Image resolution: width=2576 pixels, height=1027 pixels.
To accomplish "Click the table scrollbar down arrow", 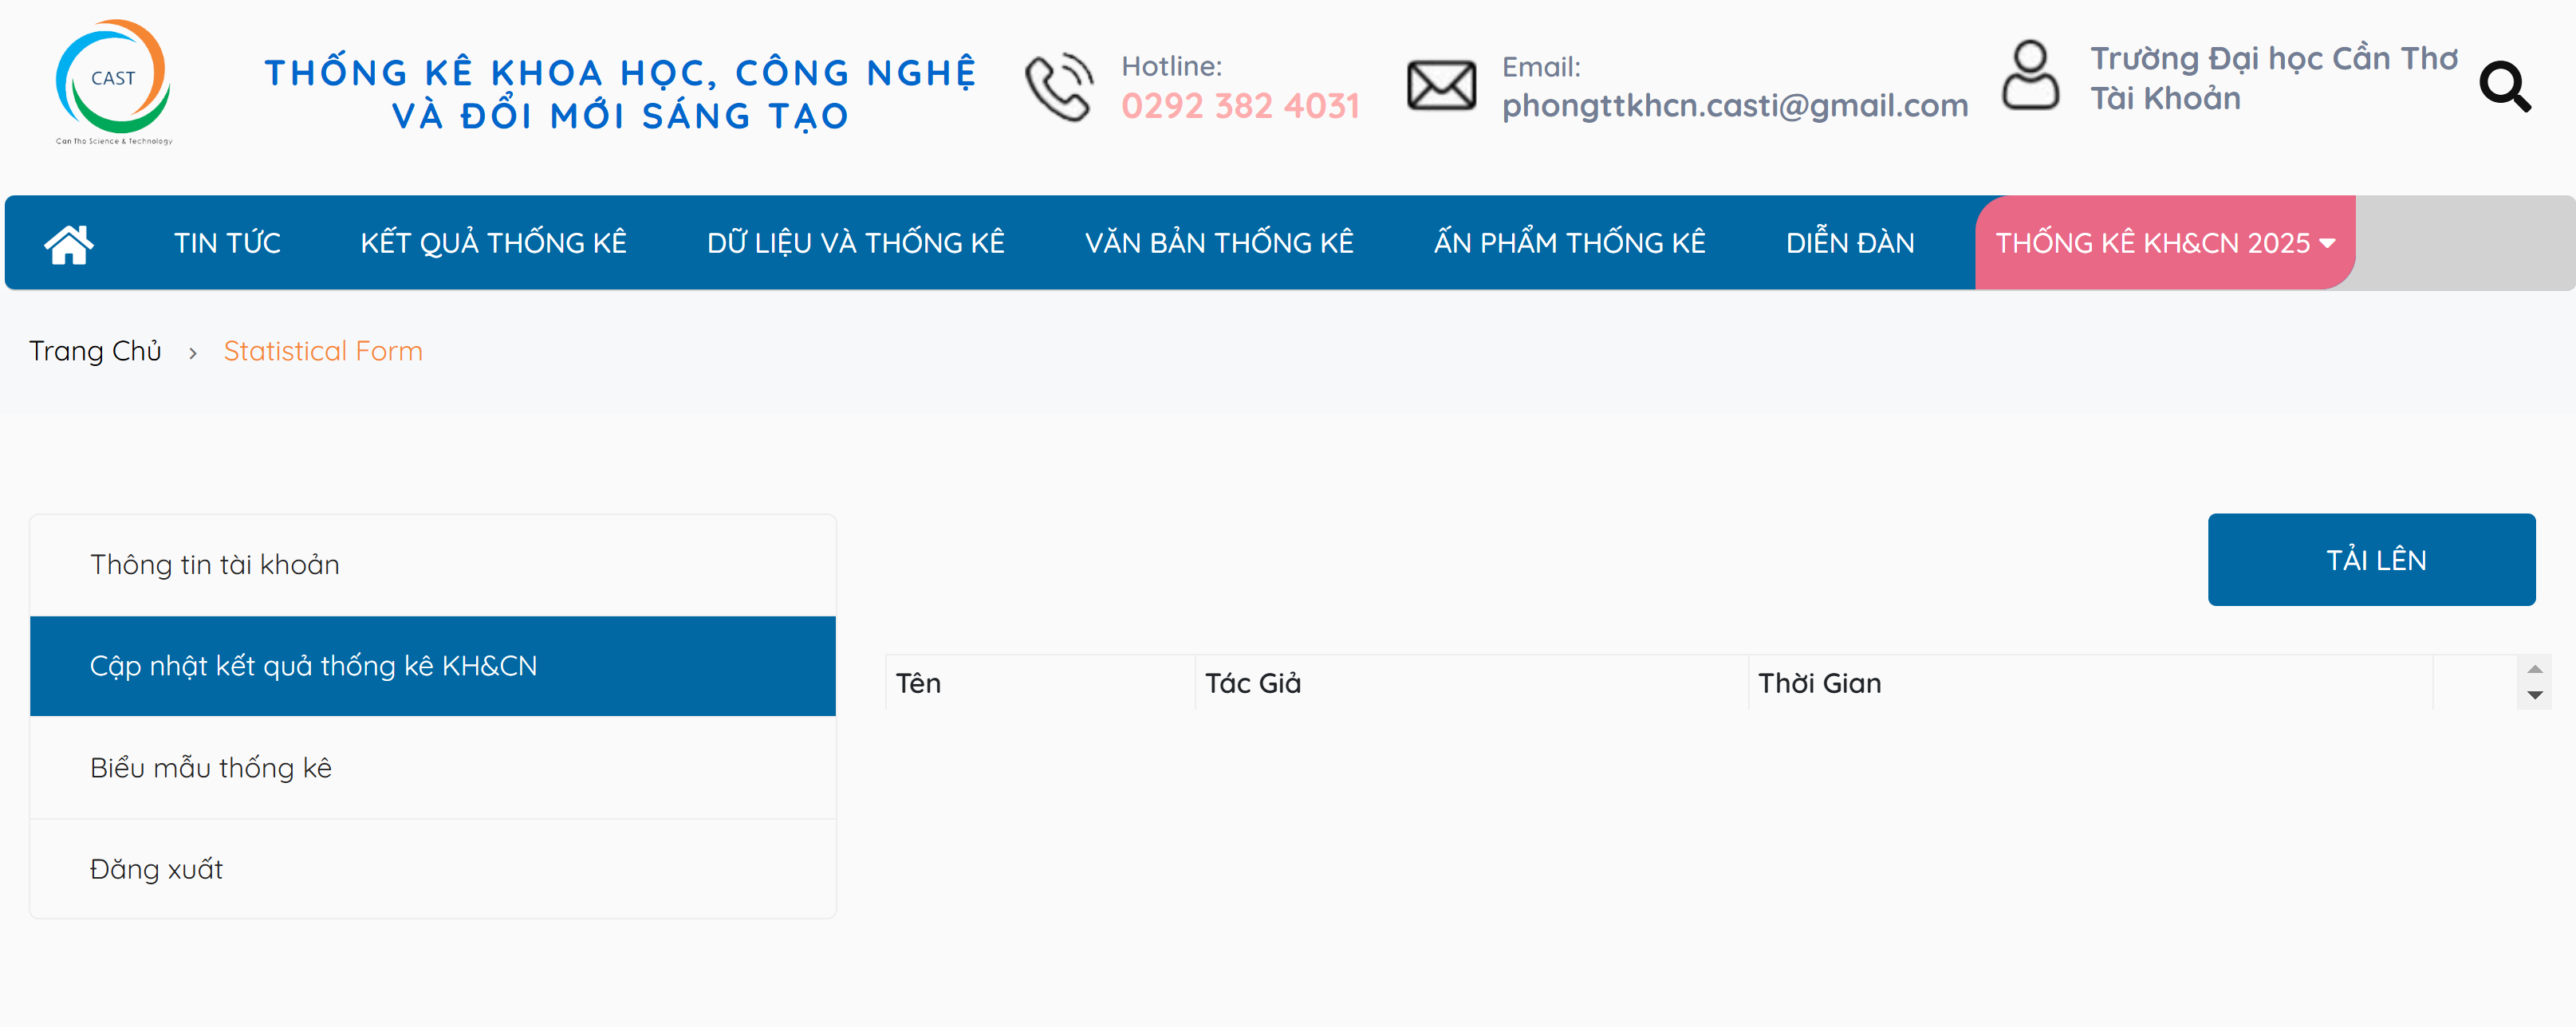I will coord(2534,695).
